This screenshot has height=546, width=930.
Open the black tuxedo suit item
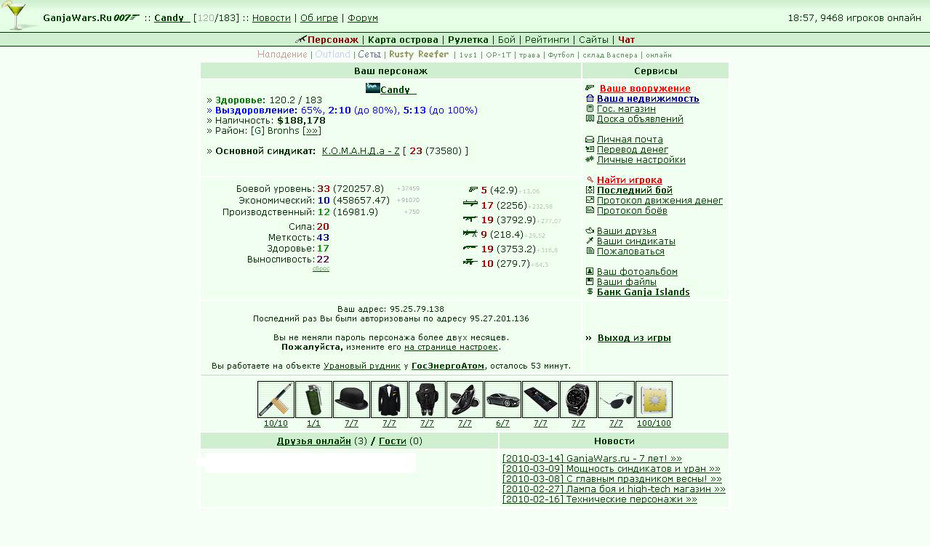389,400
